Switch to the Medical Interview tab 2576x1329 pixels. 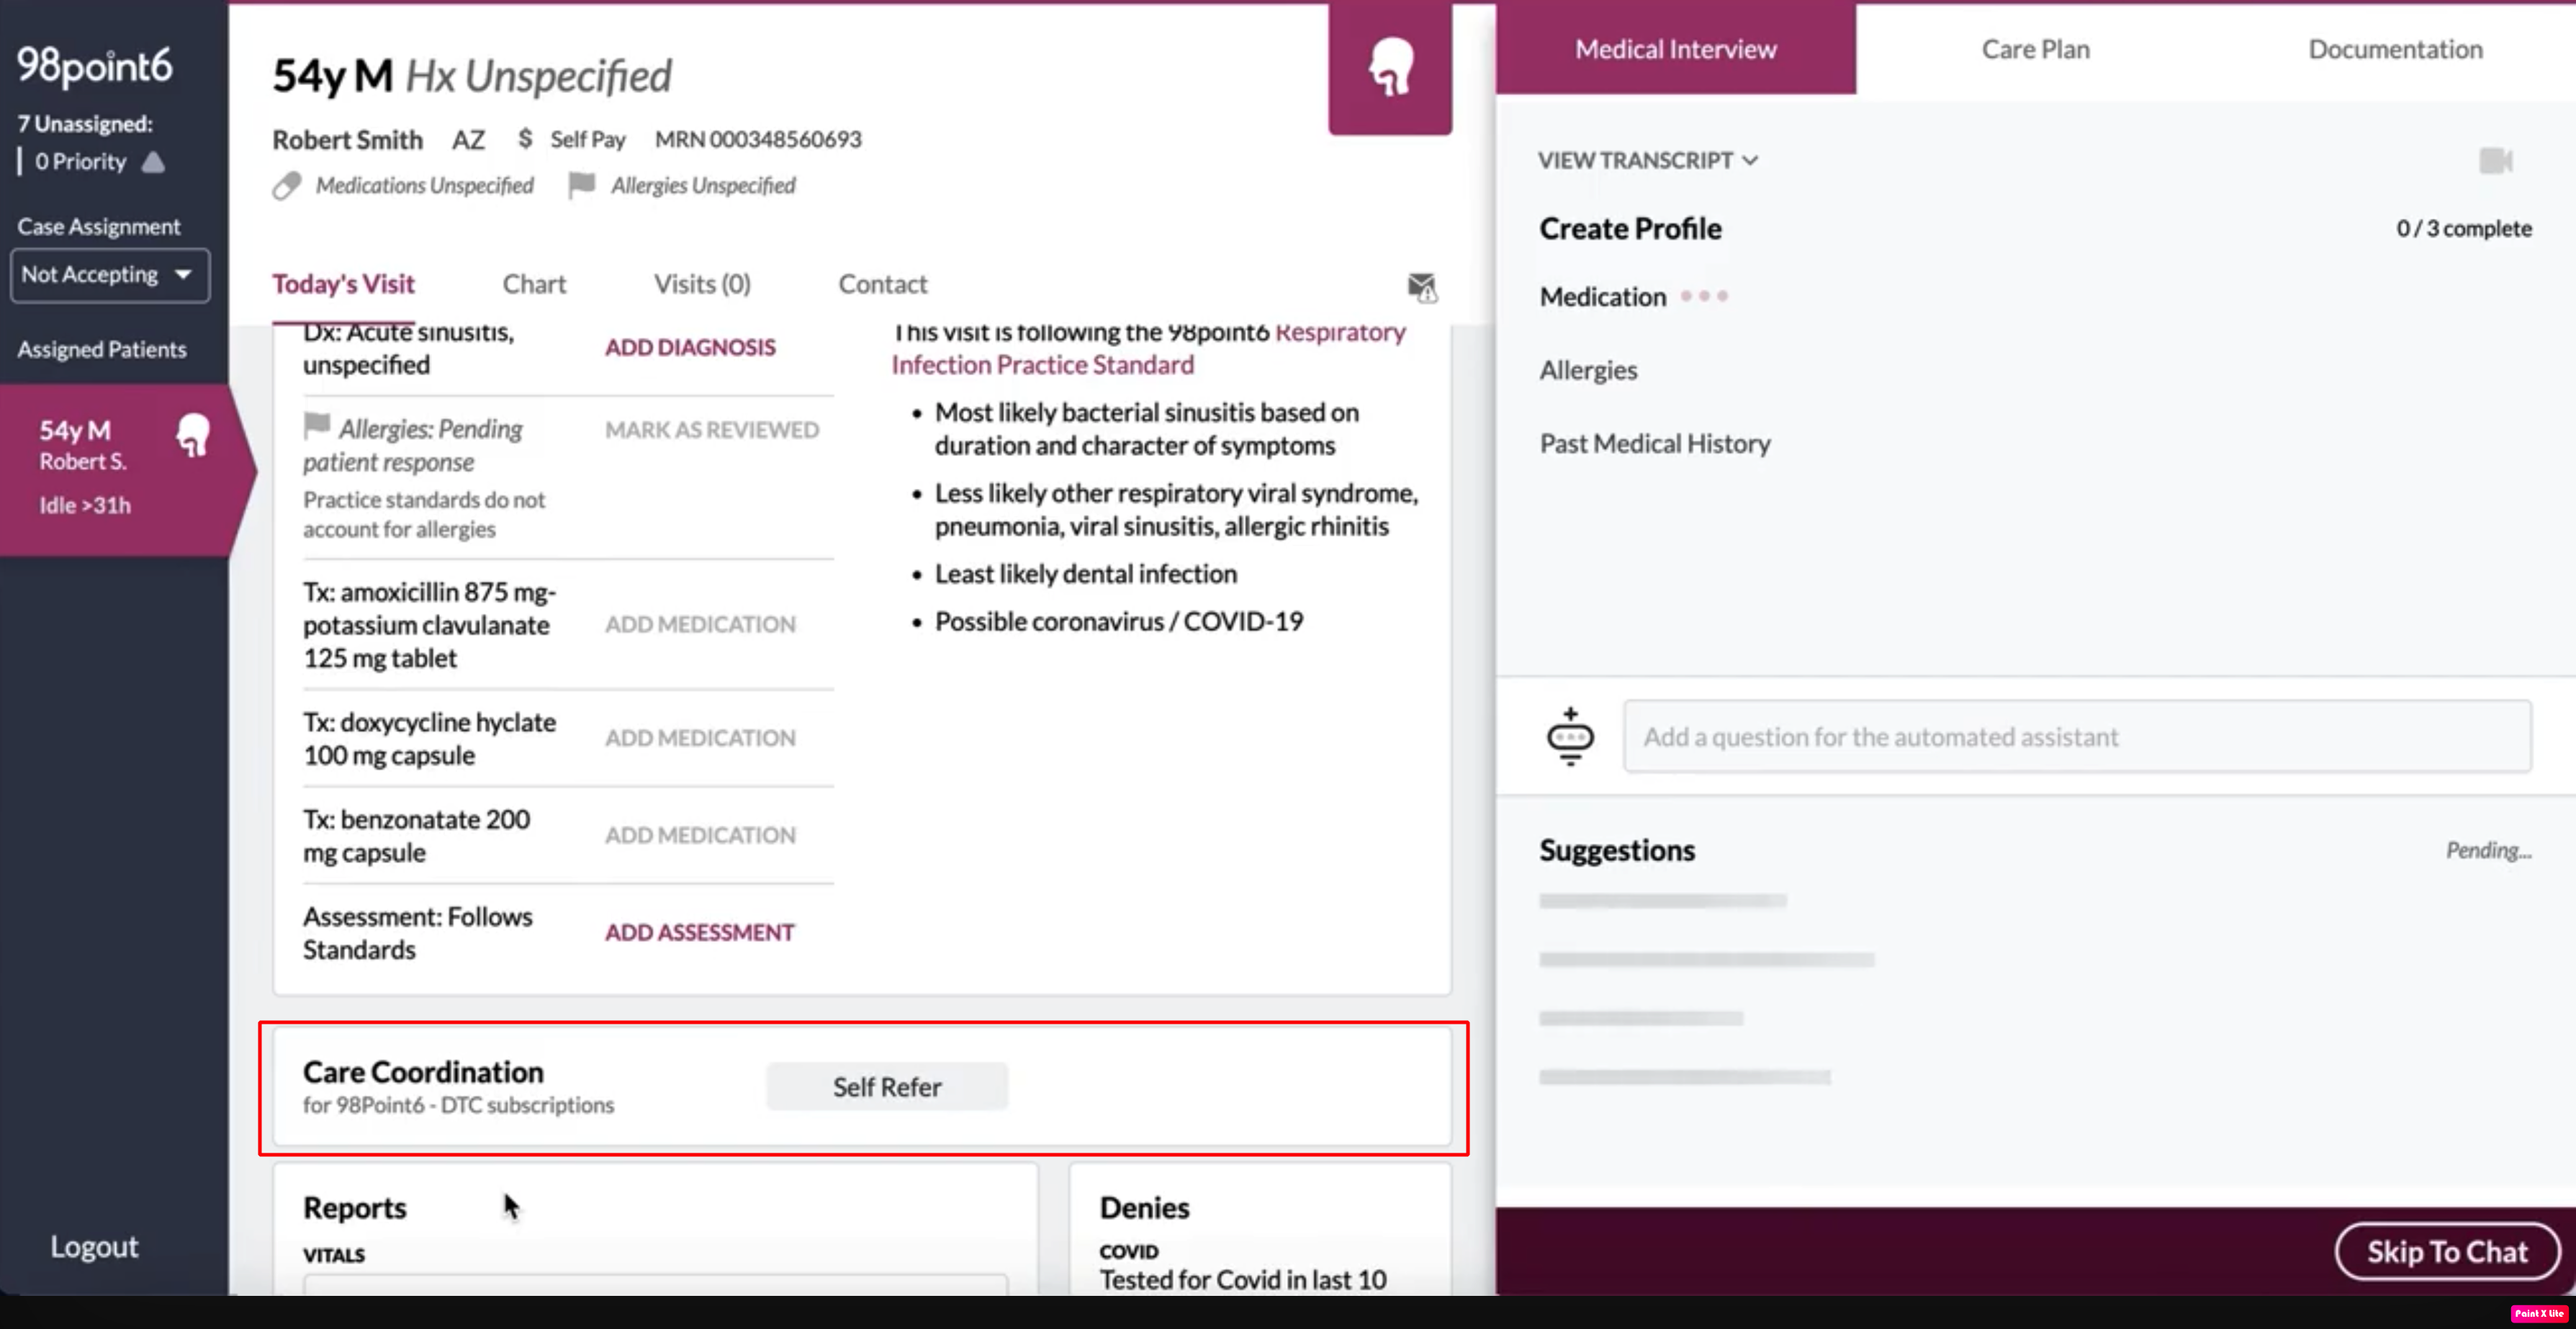[1675, 49]
